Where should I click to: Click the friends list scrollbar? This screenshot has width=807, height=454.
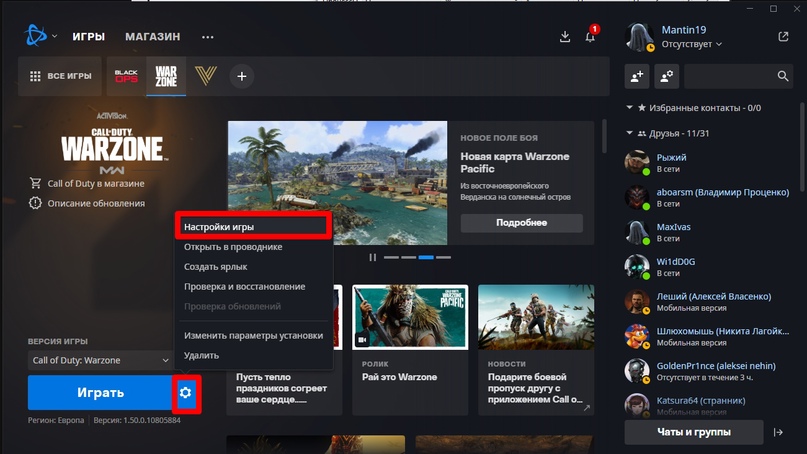[x=802, y=147]
